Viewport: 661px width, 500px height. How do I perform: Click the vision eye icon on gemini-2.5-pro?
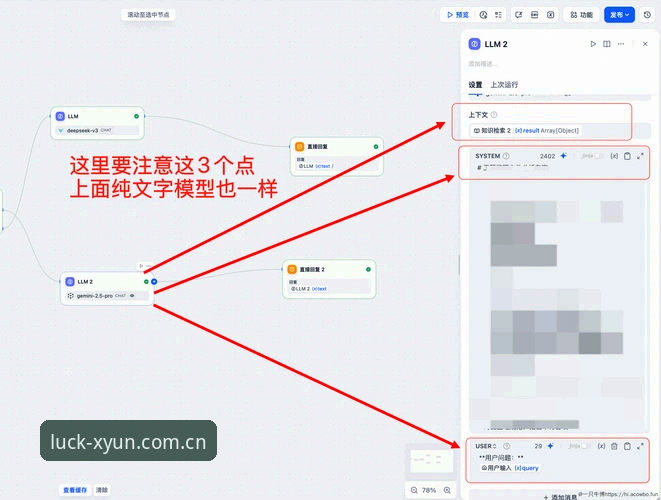point(132,296)
